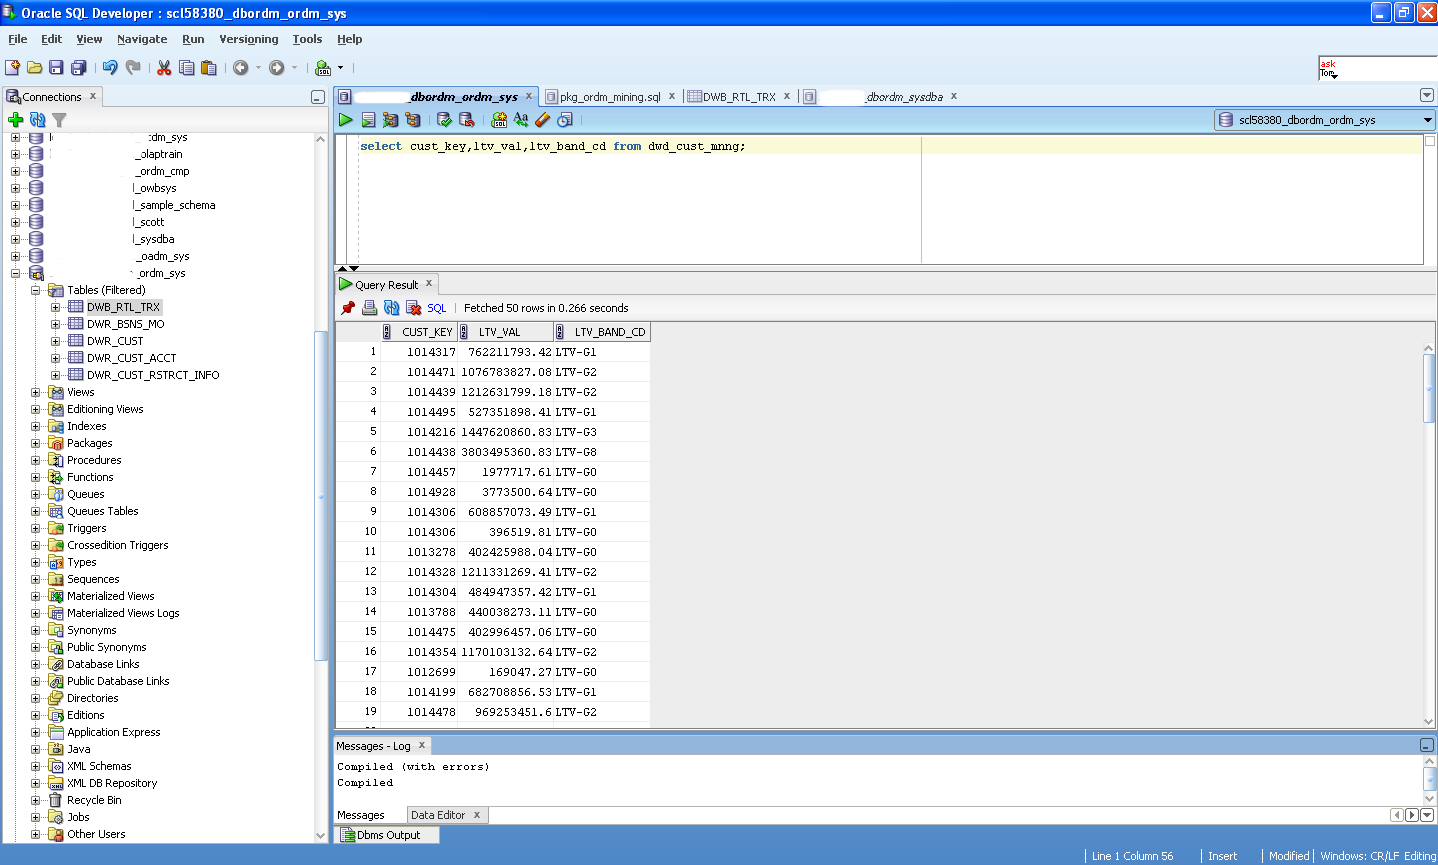Expand the Views node in the connection tree
This screenshot has height=865, width=1438.
click(x=36, y=392)
